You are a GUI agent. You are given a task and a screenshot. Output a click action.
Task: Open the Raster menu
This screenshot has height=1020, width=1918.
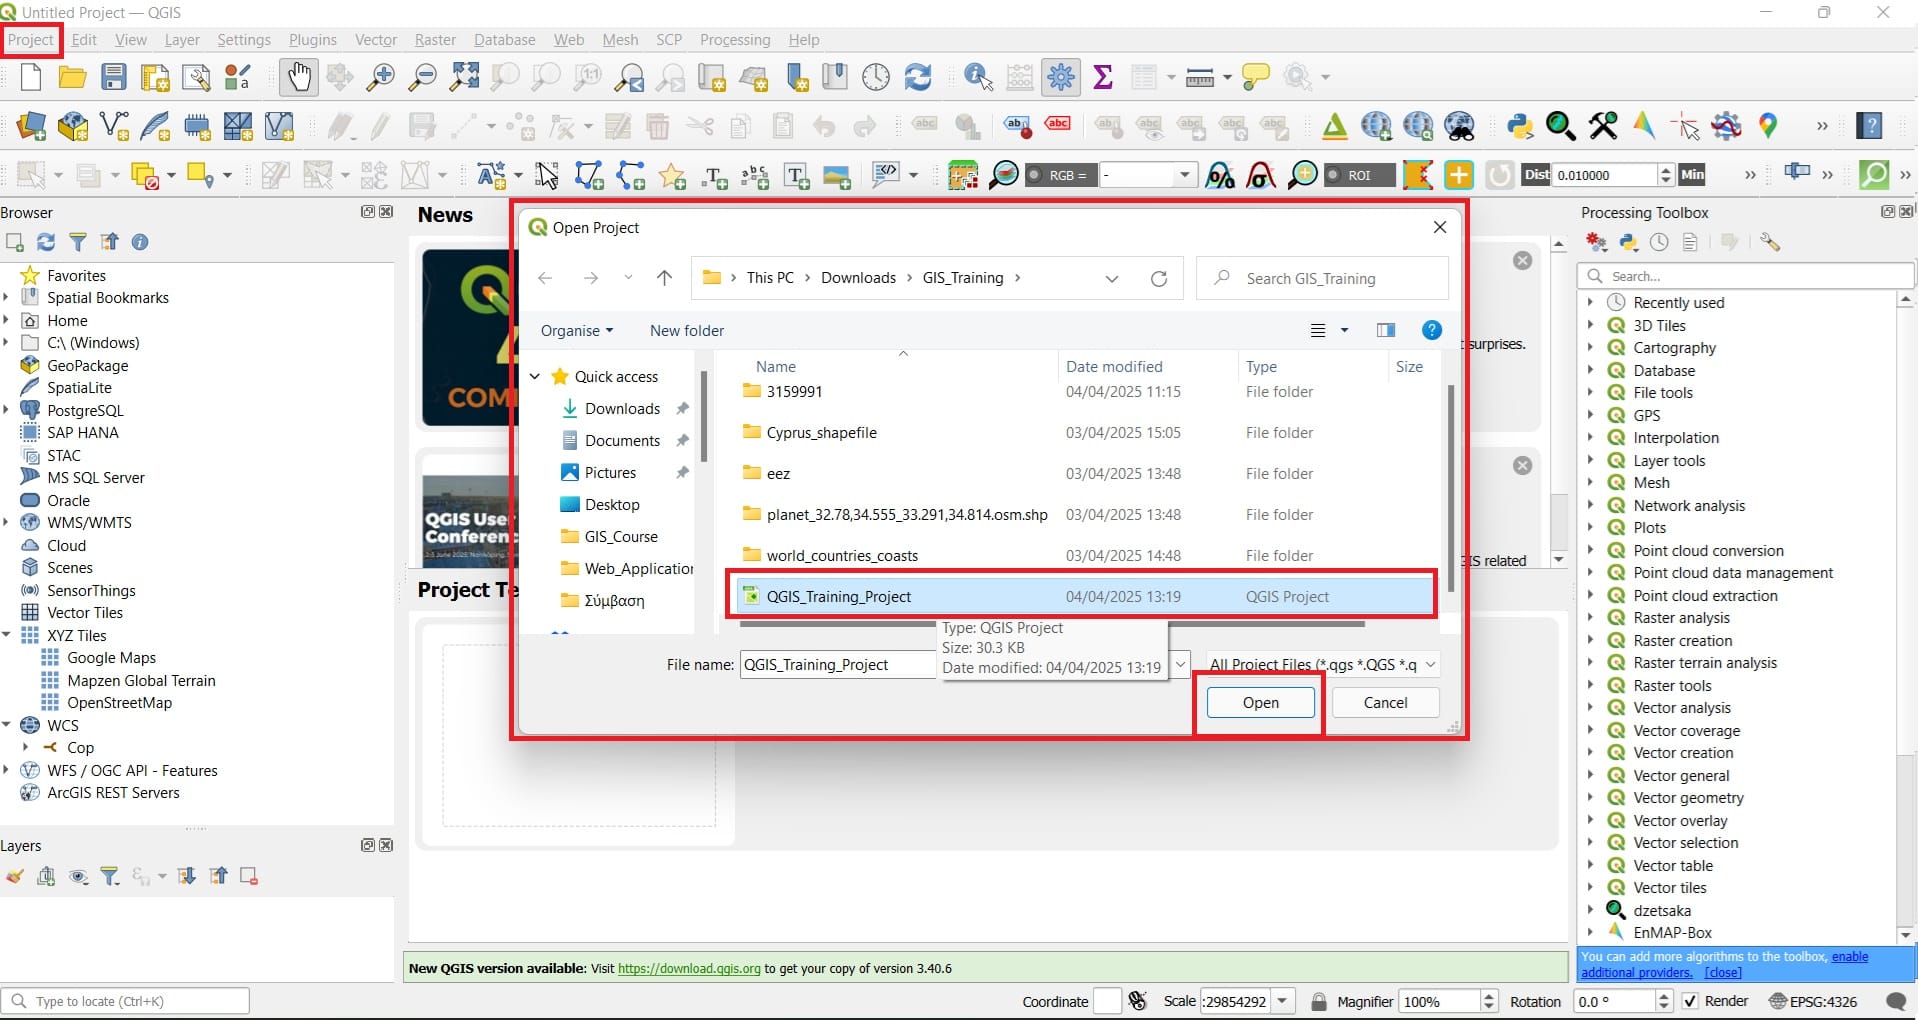(435, 40)
